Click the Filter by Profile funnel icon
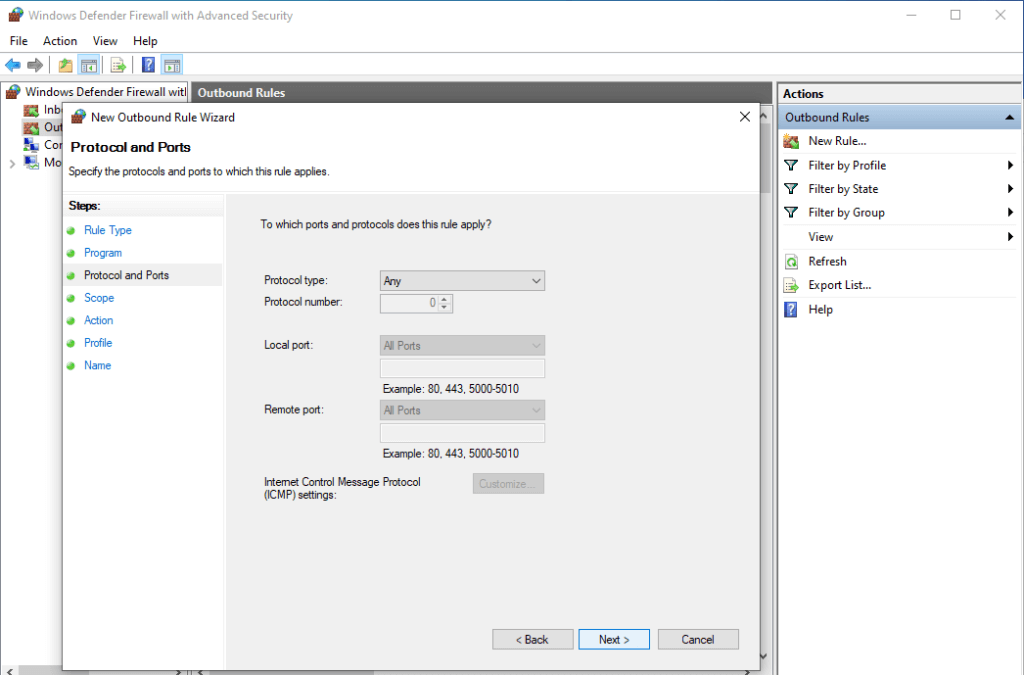Image resolution: width=1024 pixels, height=675 pixels. [x=791, y=165]
